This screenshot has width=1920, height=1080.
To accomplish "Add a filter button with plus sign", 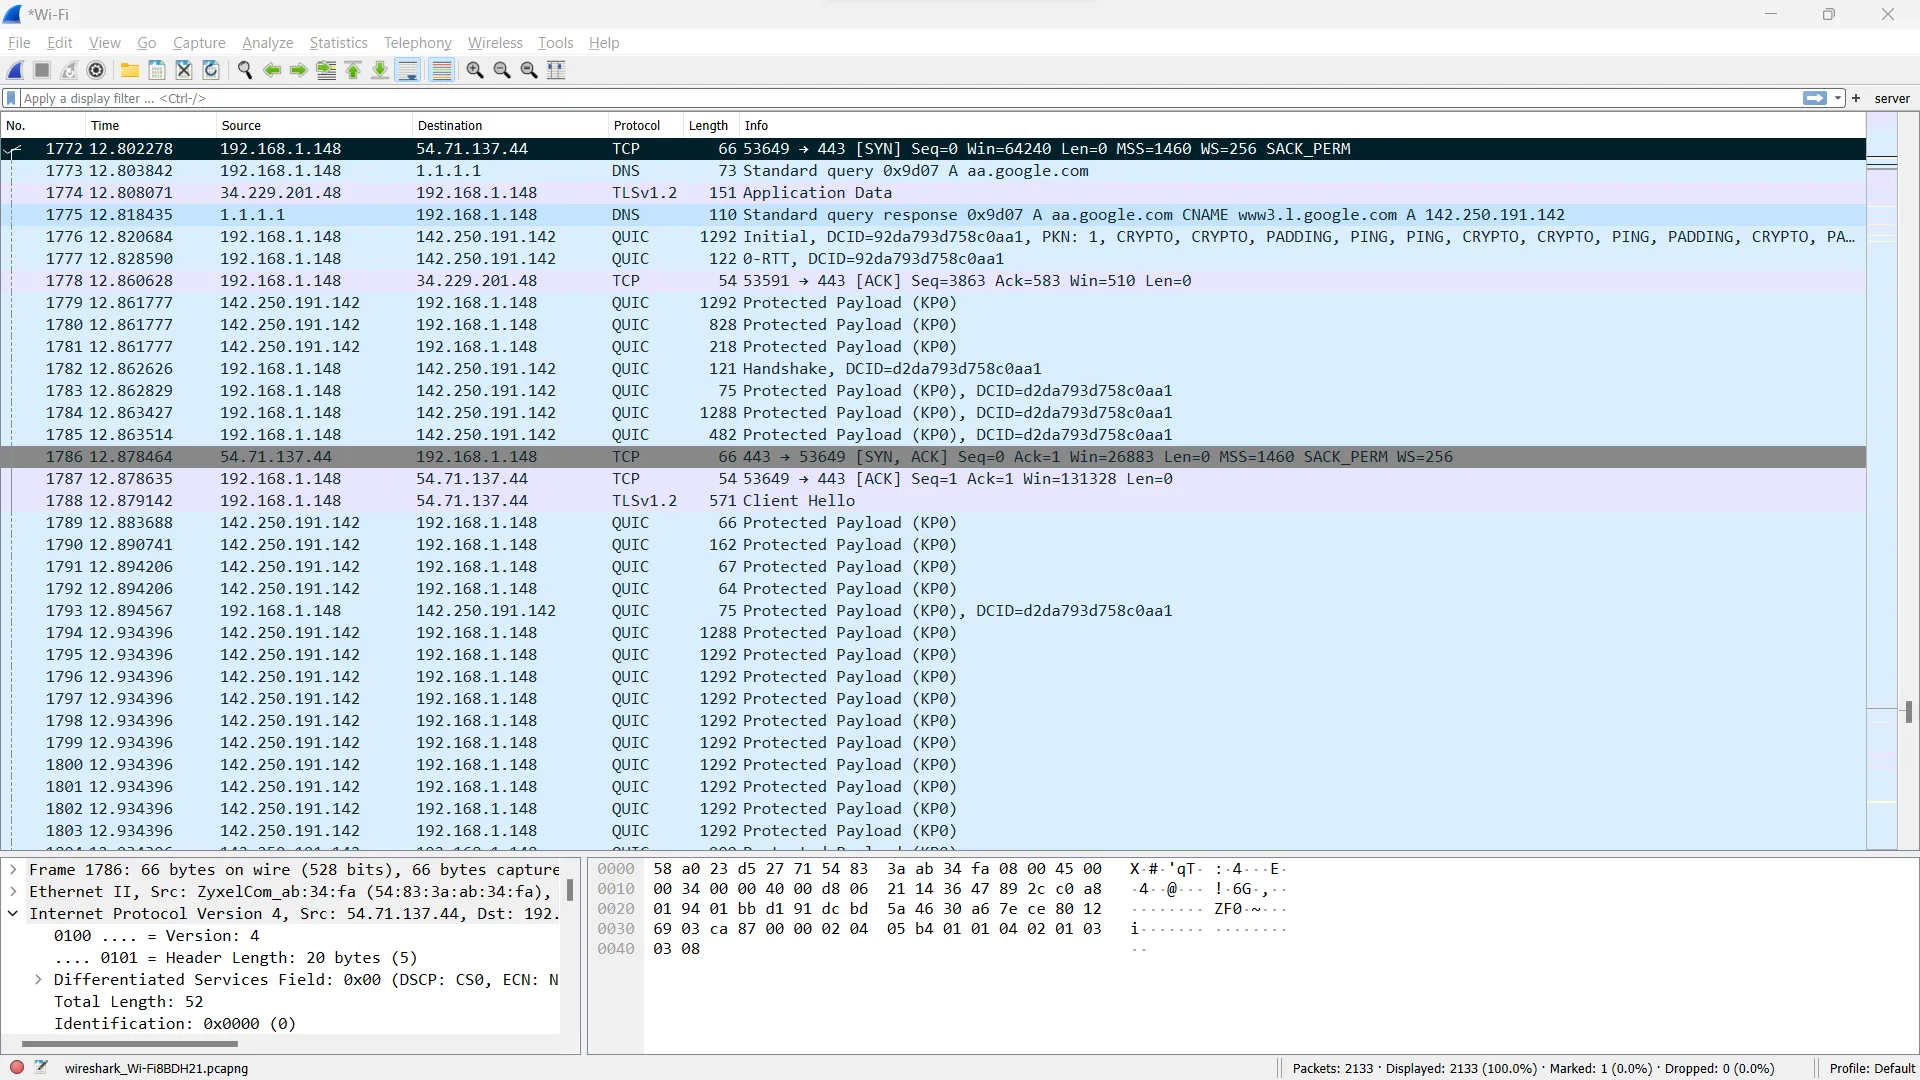I will click(x=1856, y=98).
